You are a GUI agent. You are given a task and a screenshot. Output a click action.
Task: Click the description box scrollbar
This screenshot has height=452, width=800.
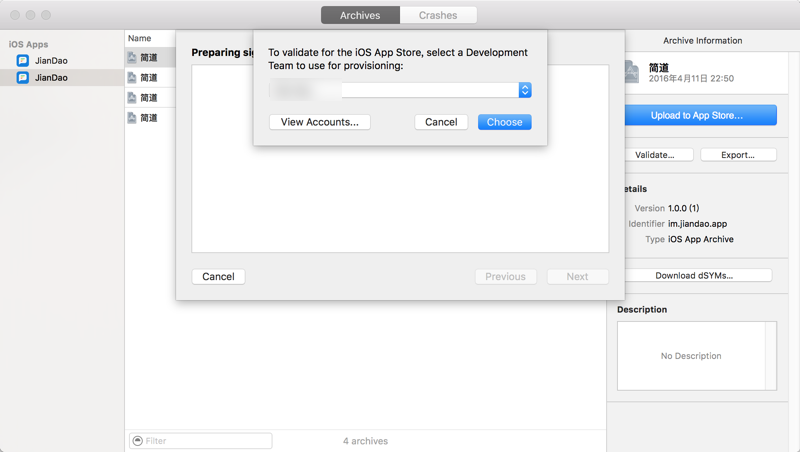(770, 356)
